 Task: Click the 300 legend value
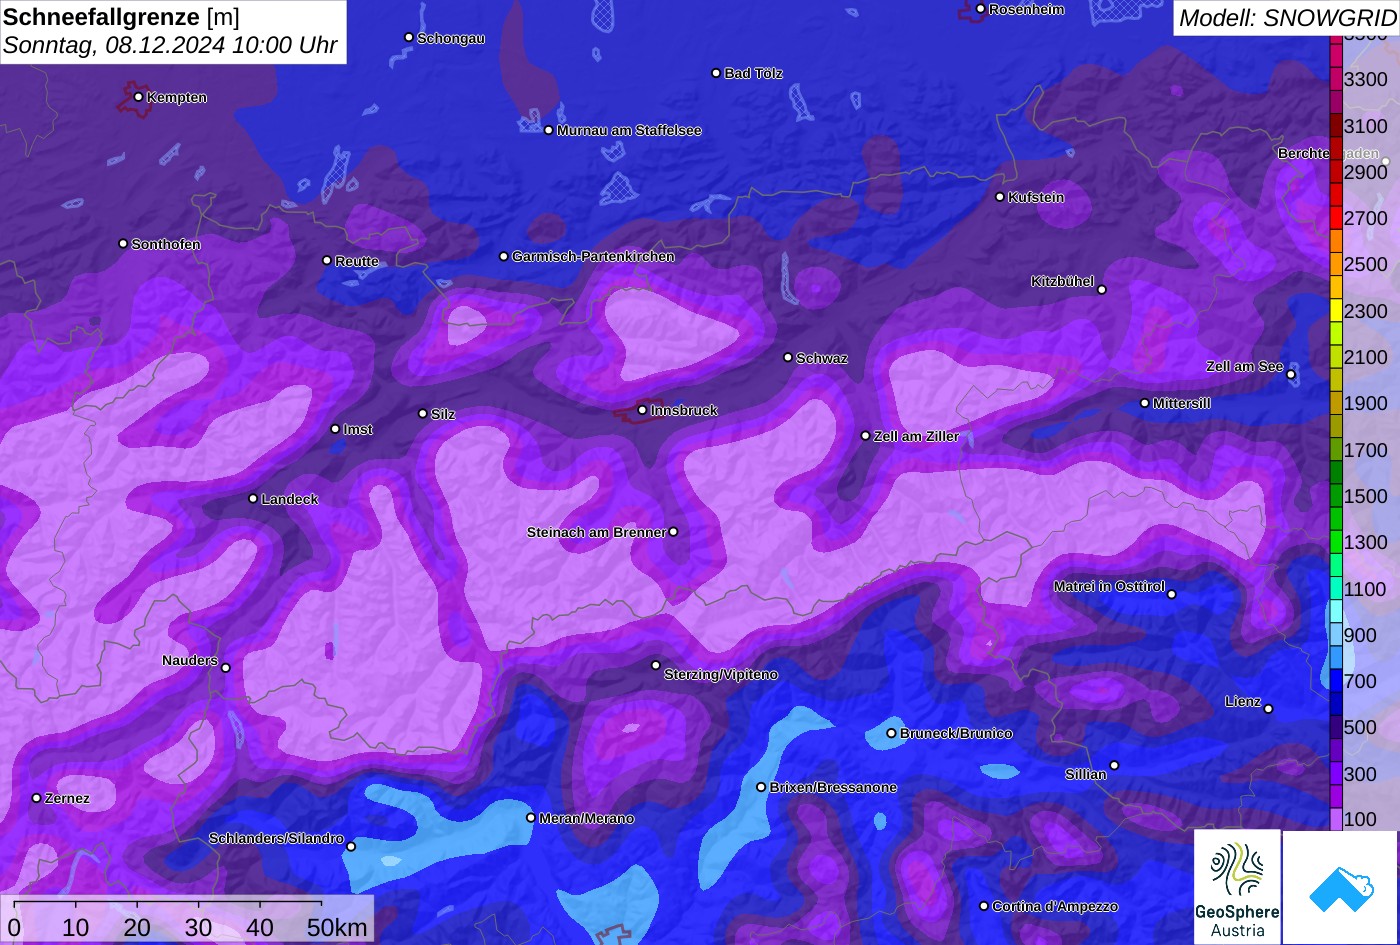[x=1360, y=774]
